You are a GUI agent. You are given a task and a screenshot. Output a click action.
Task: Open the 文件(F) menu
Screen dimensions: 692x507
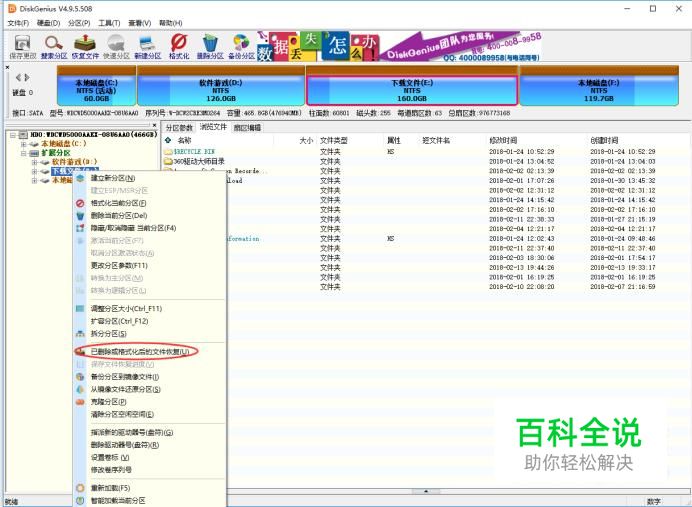[x=18, y=23]
